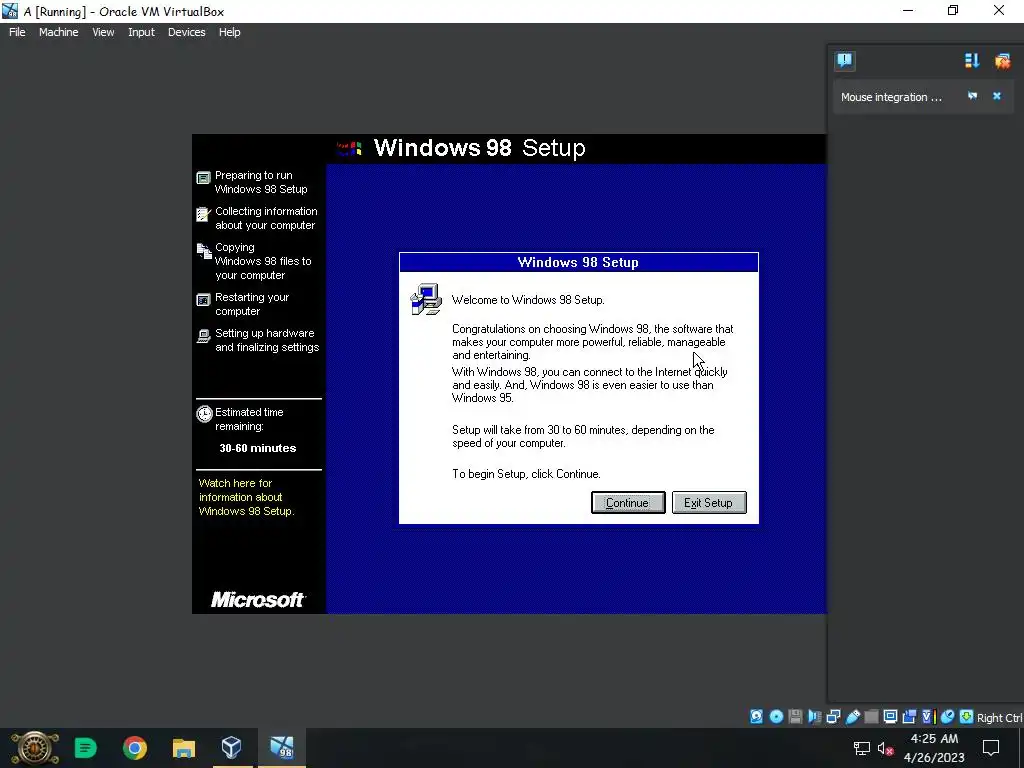Open File Explorer from the taskbar
Screen dimensions: 1024x768
tap(184, 748)
